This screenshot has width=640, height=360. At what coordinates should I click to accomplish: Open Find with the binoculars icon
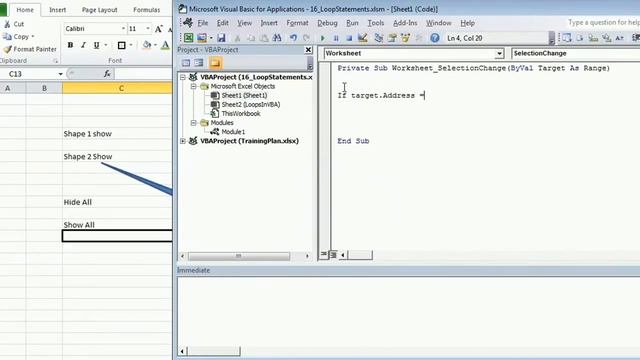point(277,38)
